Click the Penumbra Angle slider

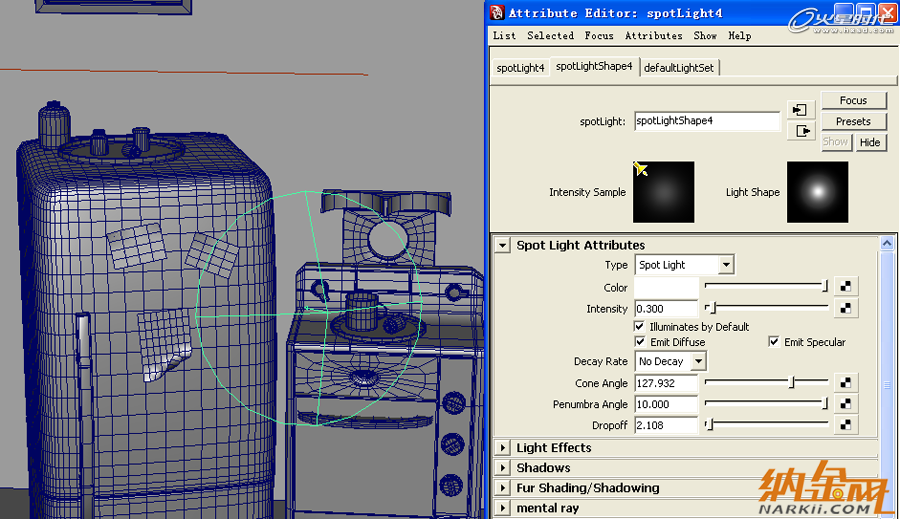tap(766, 403)
